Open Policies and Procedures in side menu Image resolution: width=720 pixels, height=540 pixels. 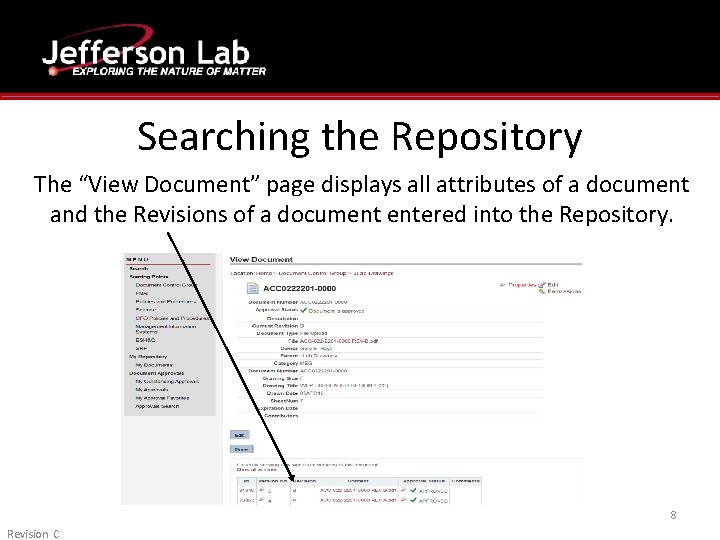165,302
